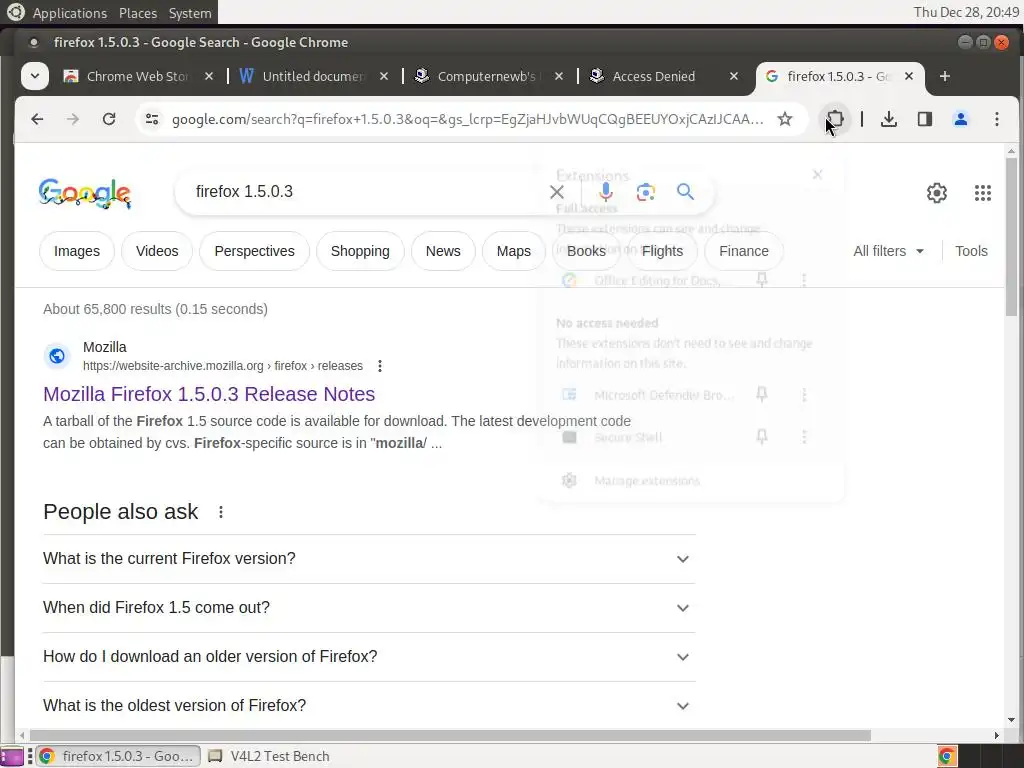Start voice search with the microphone
The height and width of the screenshot is (768, 1024).
[x=606, y=191]
